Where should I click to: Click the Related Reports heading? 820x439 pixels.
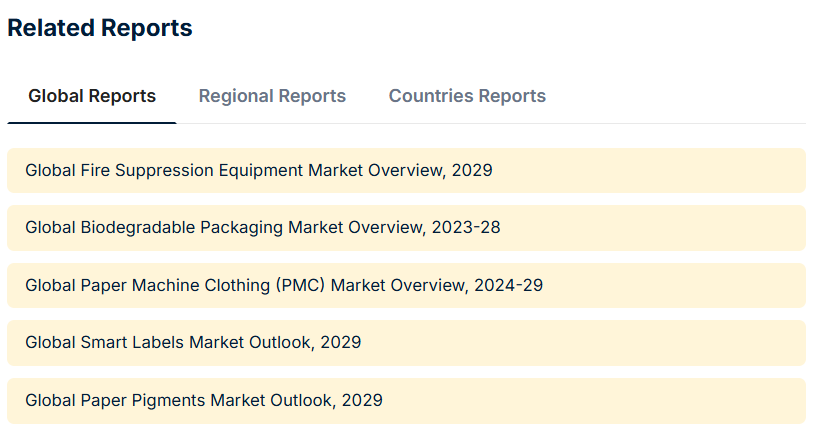point(100,28)
